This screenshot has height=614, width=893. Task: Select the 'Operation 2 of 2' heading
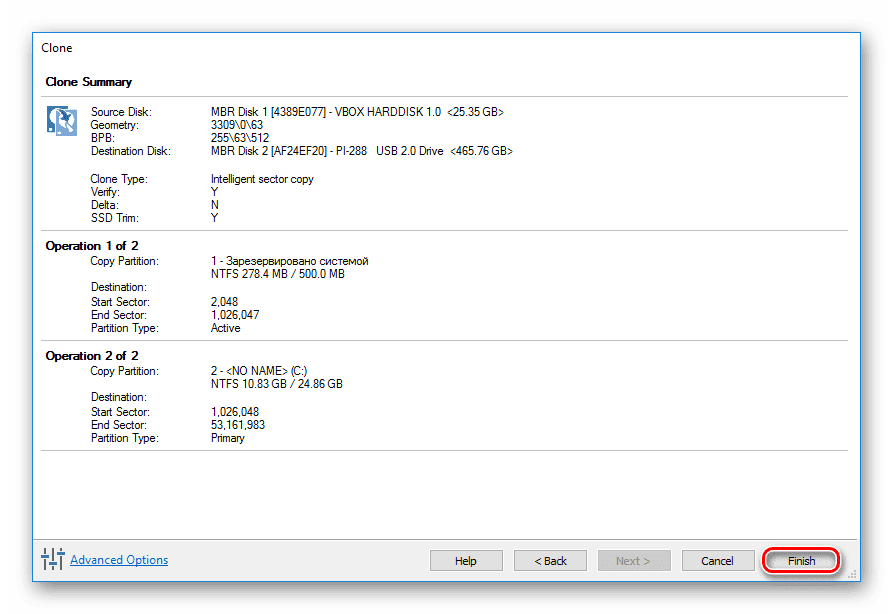point(92,356)
